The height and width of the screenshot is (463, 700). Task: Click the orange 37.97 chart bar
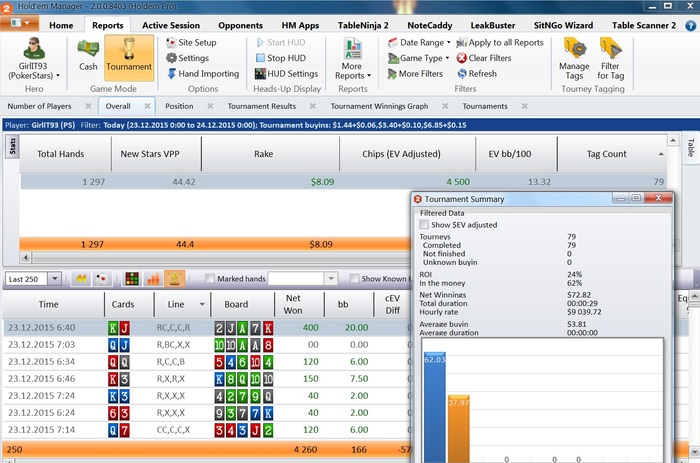click(458, 429)
